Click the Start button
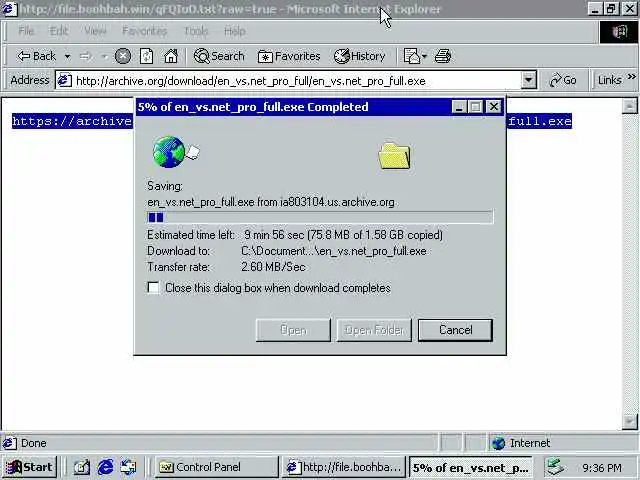 [x=29, y=467]
